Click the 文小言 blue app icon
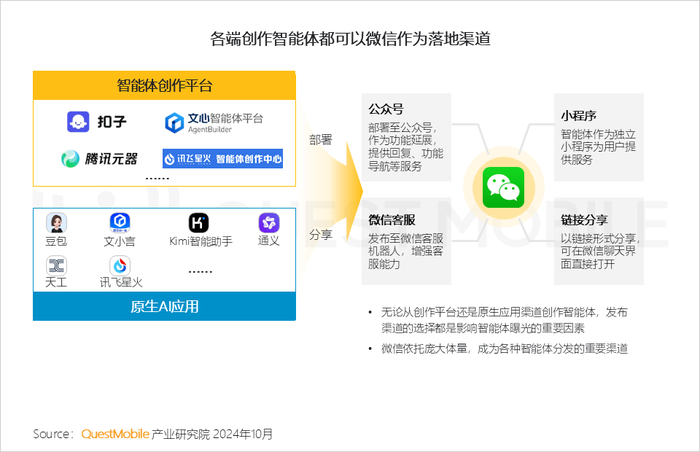The width and height of the screenshot is (700, 452). 120,222
